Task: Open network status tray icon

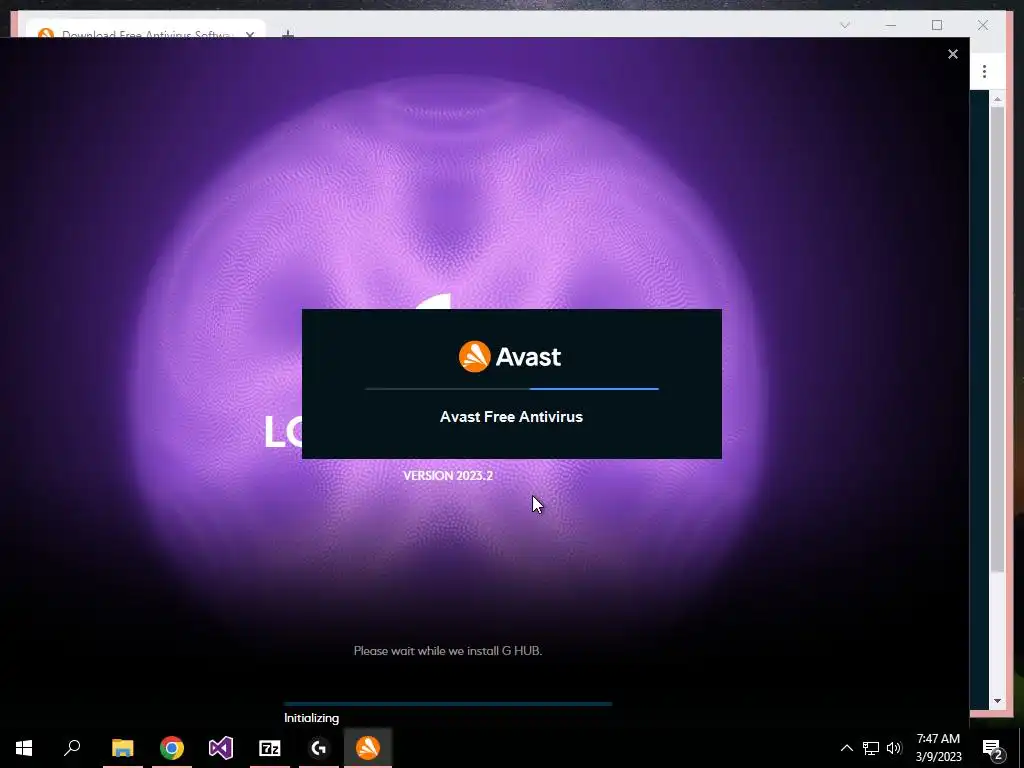Action: pos(871,748)
